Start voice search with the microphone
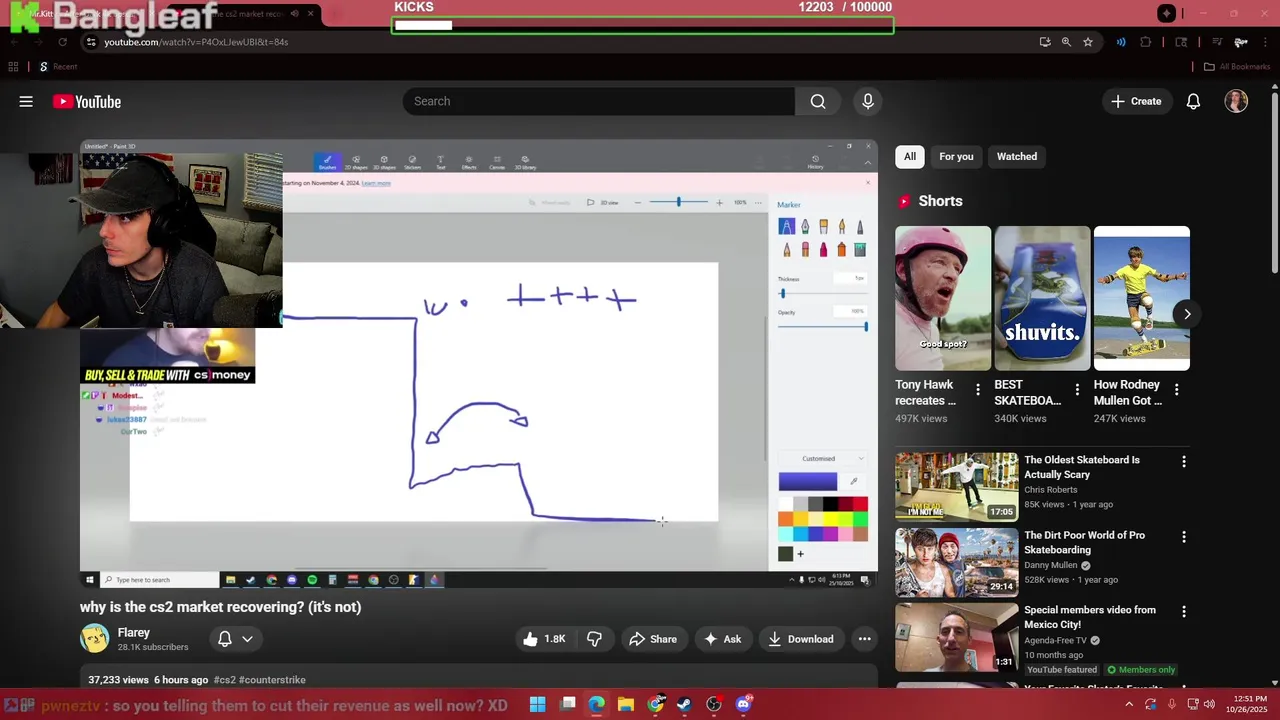Image resolution: width=1280 pixels, height=720 pixels. click(x=868, y=101)
